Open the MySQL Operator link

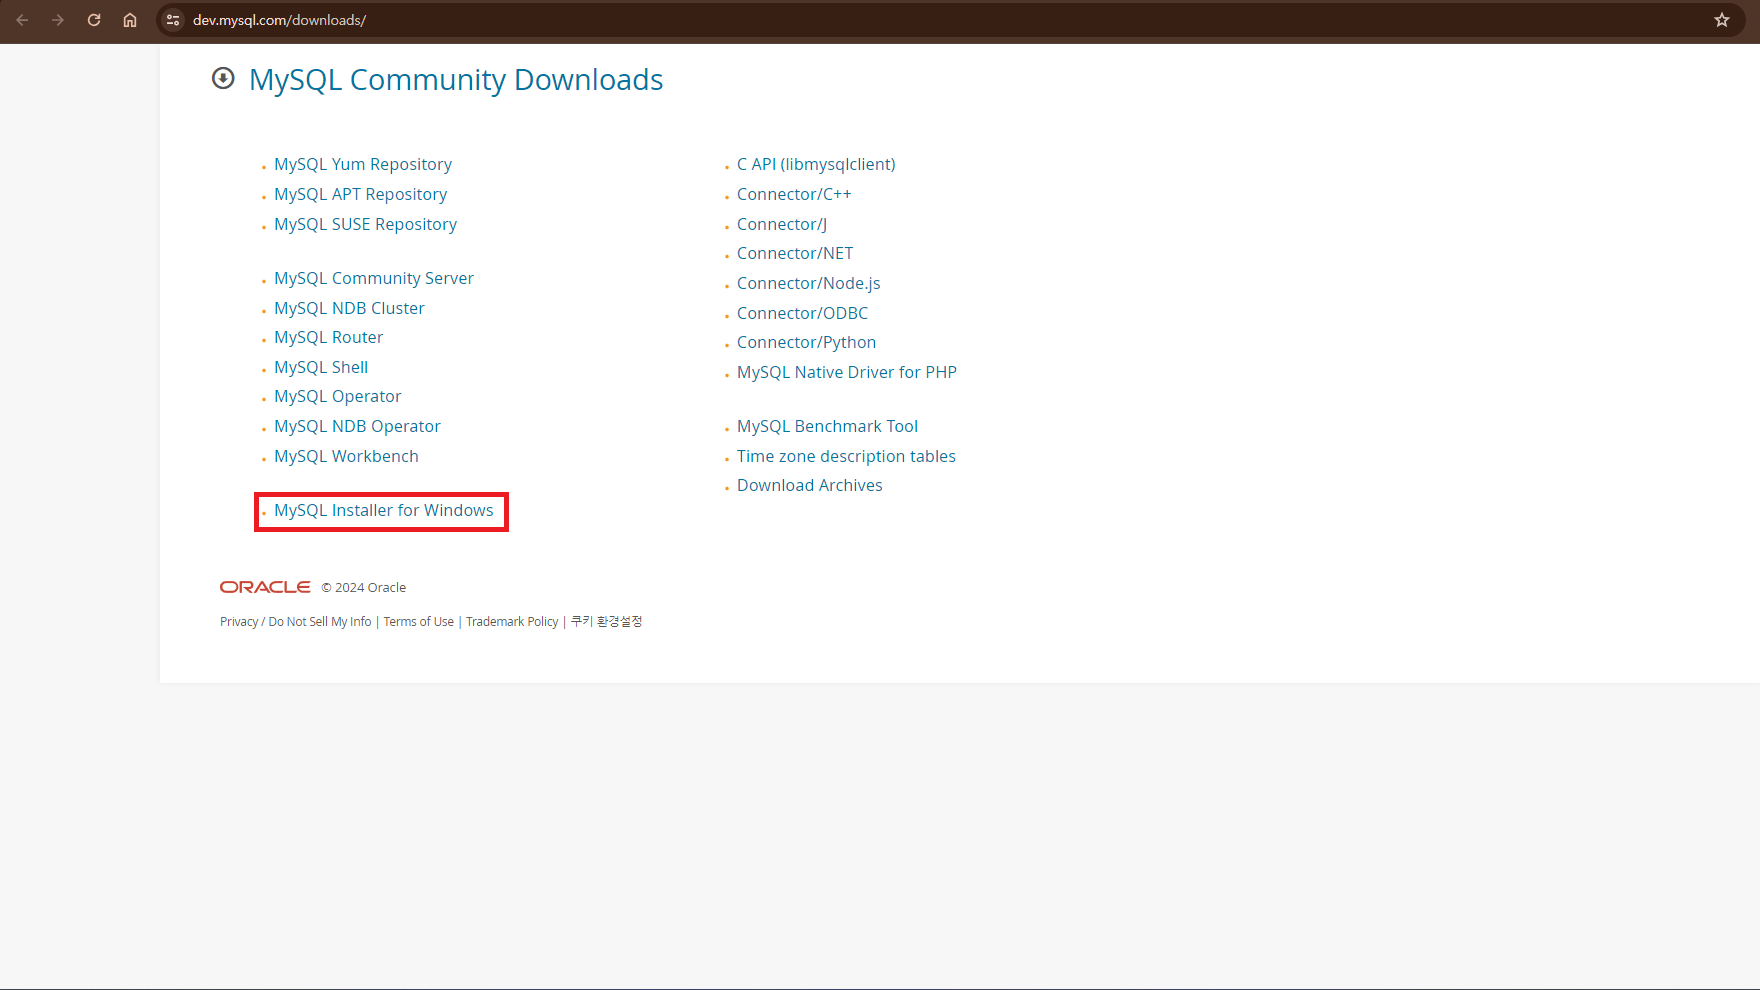337,396
